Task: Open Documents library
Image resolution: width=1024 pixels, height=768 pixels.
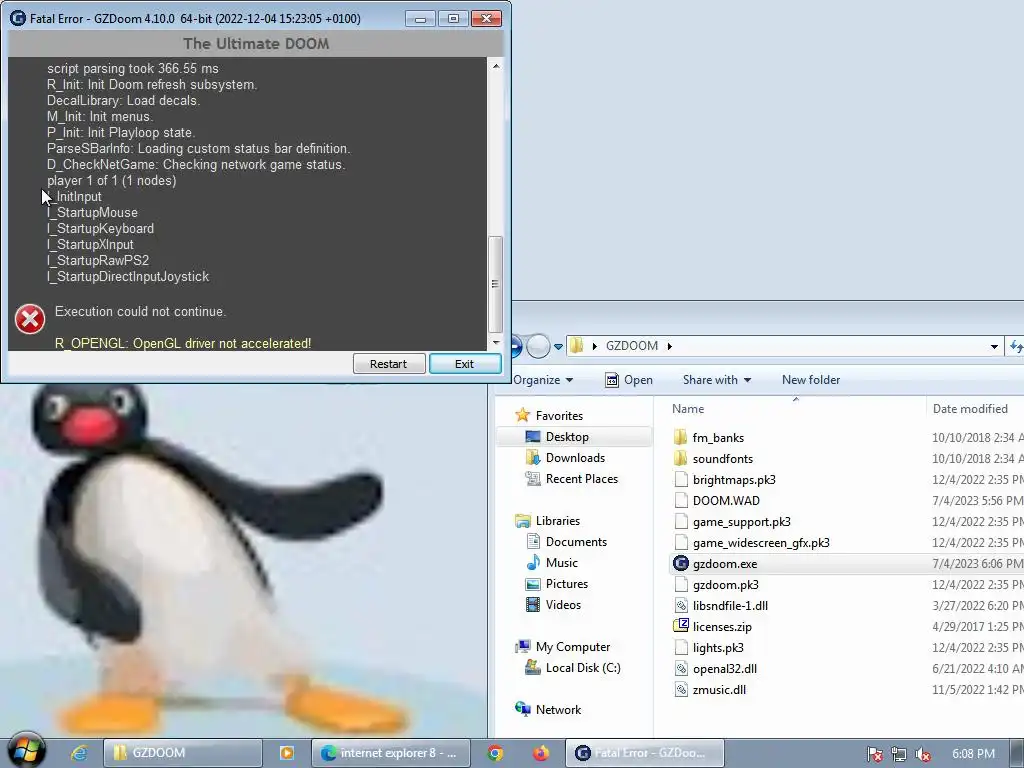Action: coord(576,541)
